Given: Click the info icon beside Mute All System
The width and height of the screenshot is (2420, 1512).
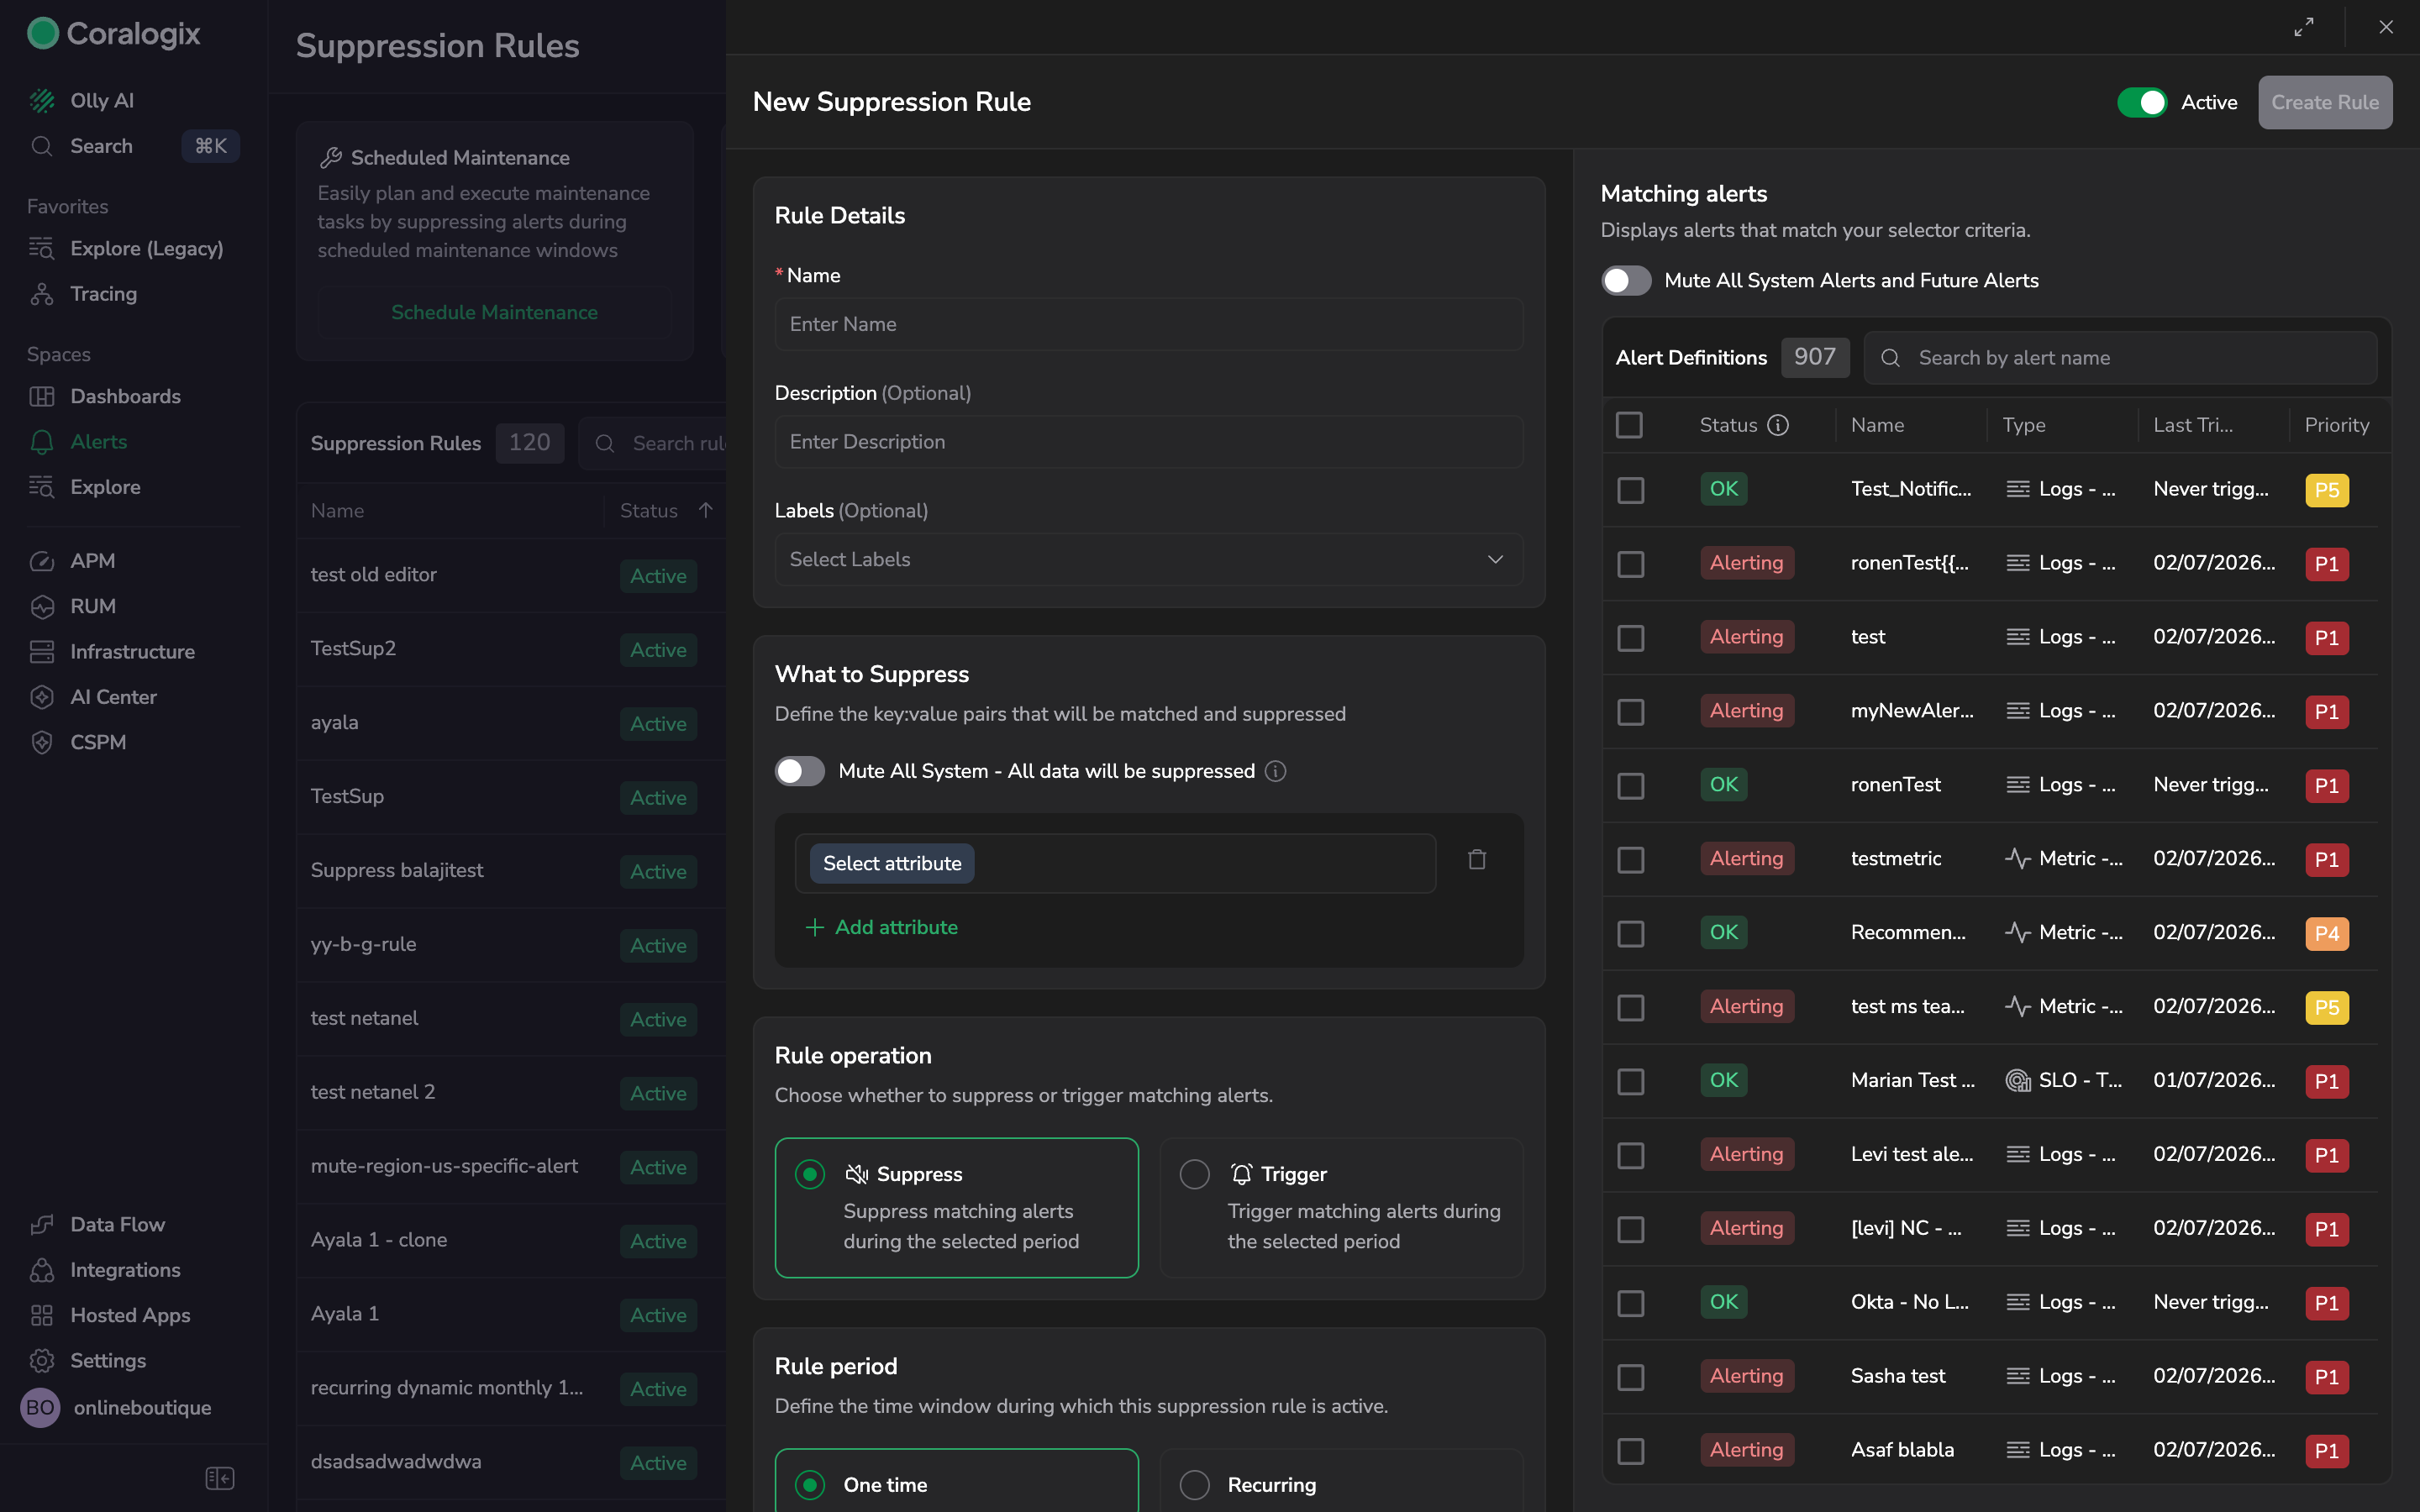Looking at the screenshot, I should [x=1275, y=771].
